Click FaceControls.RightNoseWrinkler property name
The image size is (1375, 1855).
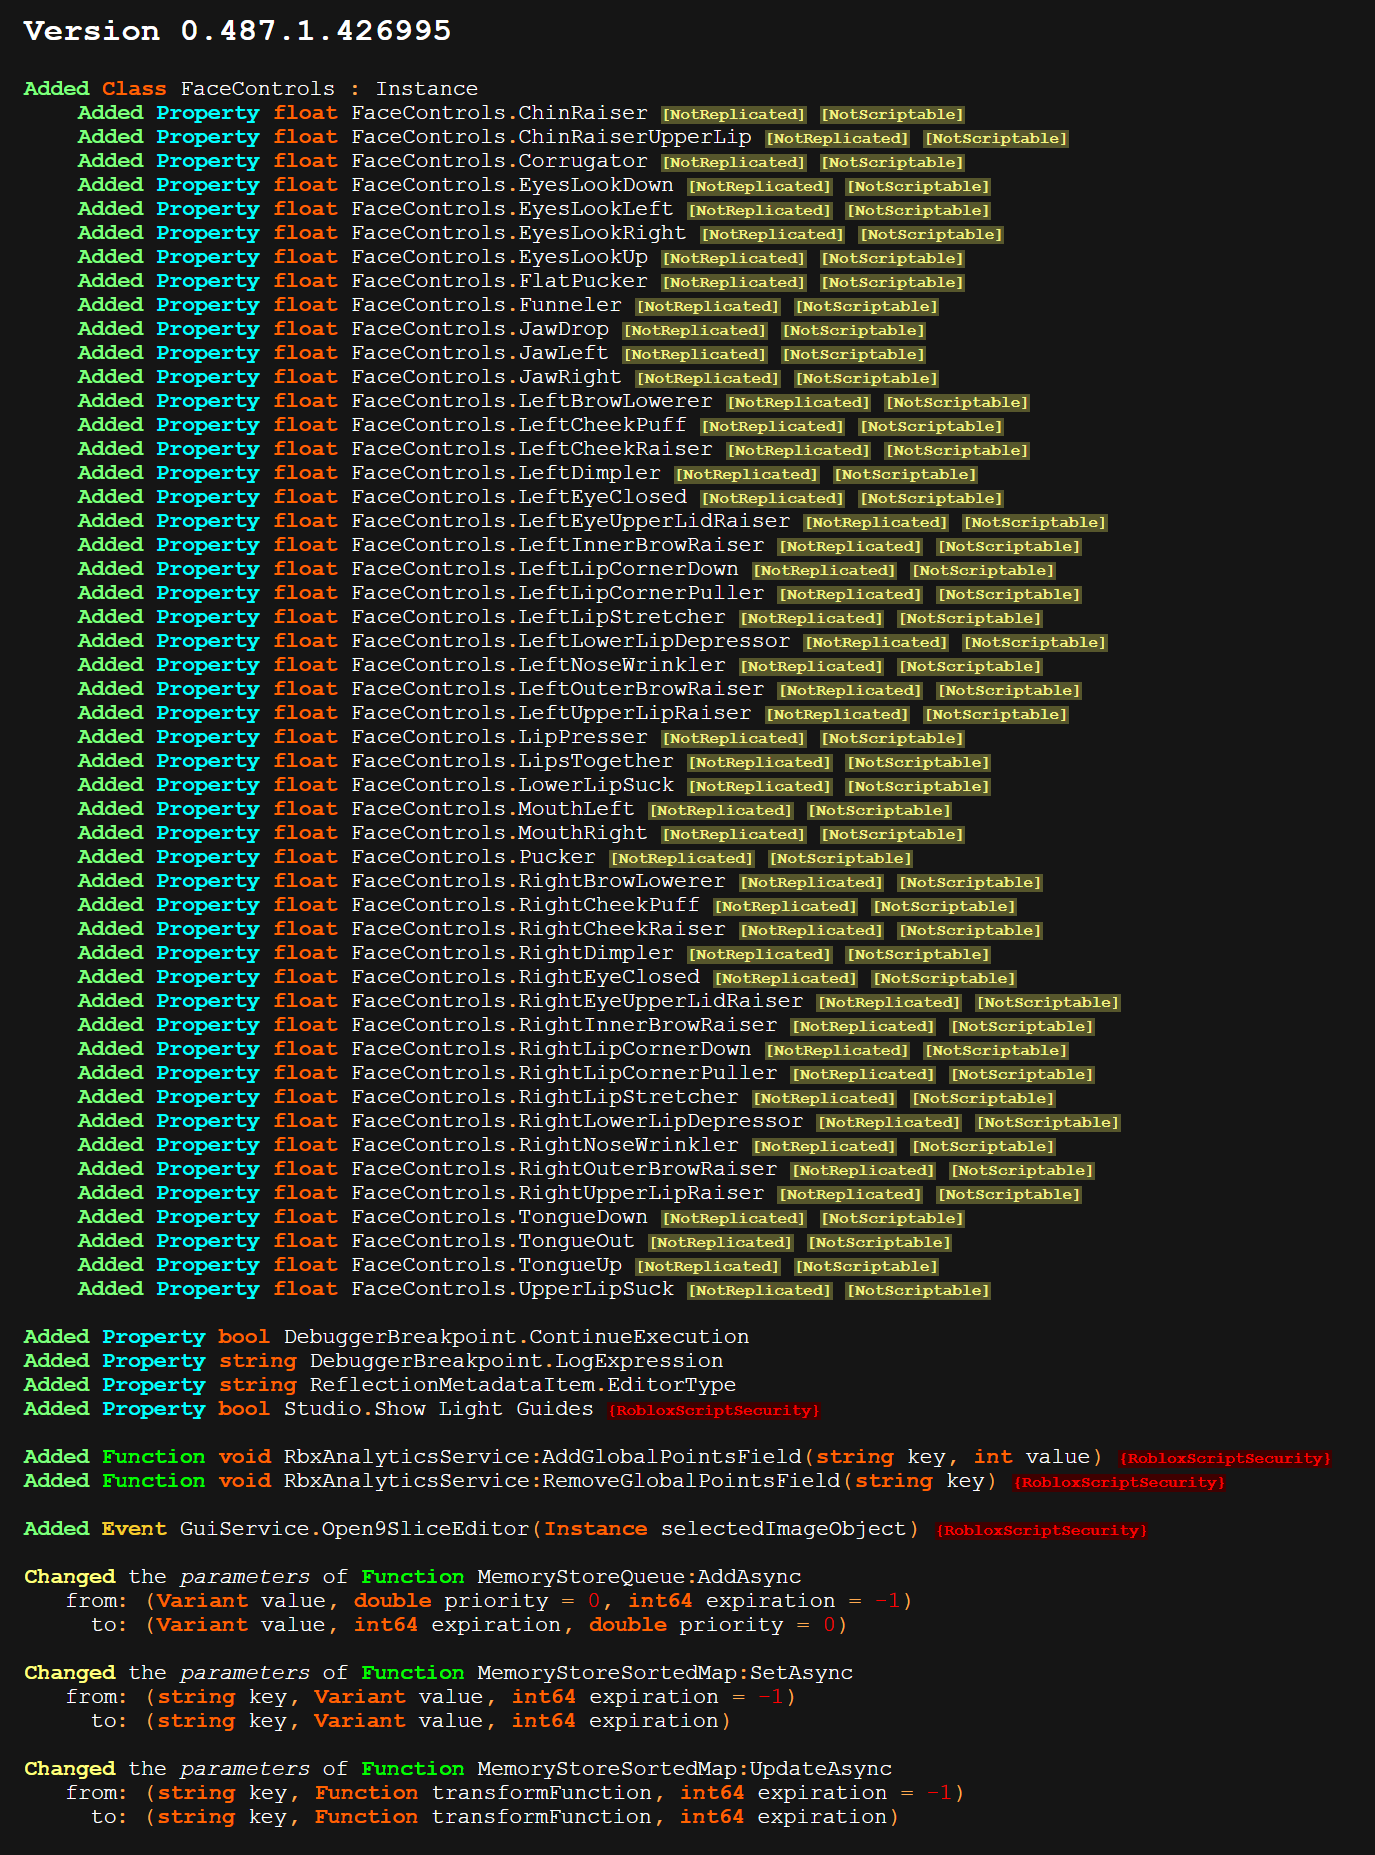[545, 1145]
